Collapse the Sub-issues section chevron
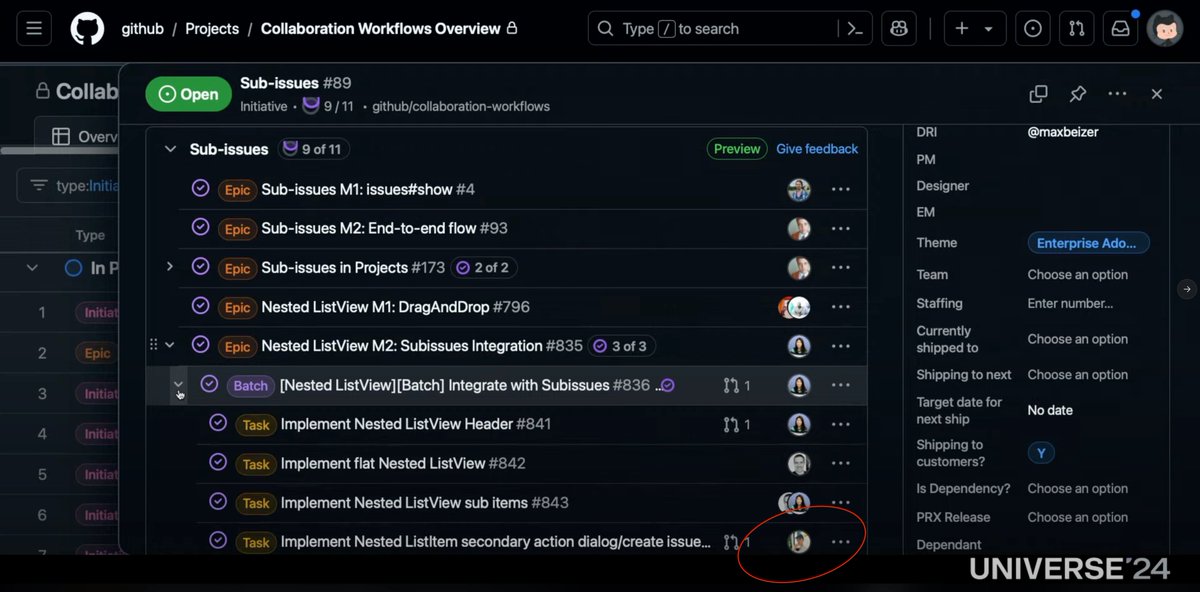 169,149
